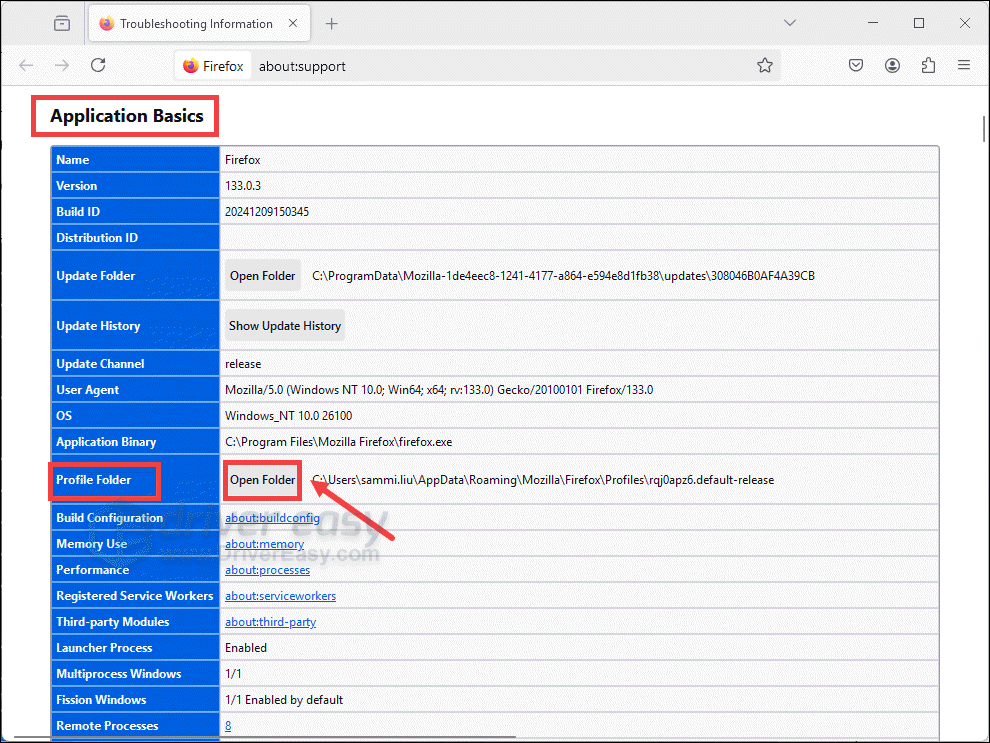Viewport: 990px width, 743px height.
Task: Click the Performance row label
Action: pos(92,570)
